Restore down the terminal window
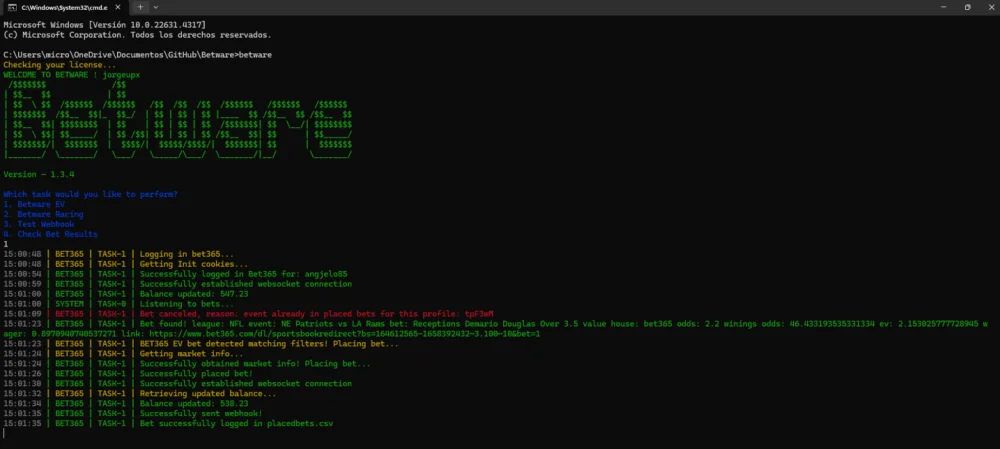The image size is (1000, 449). point(967,7)
